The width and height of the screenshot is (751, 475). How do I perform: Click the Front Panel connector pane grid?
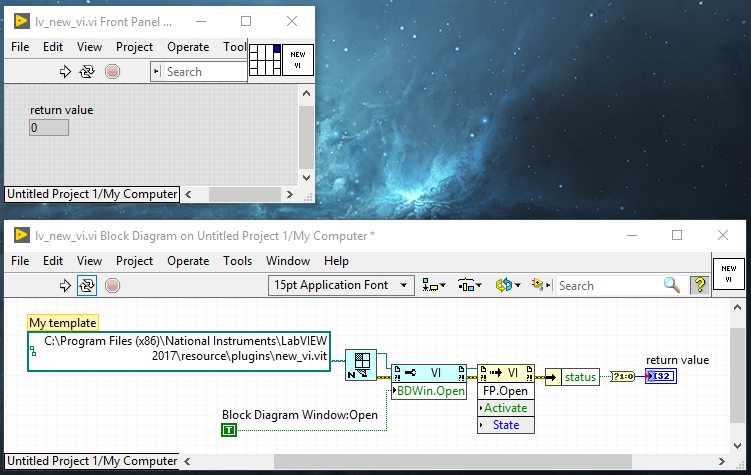pos(263,59)
